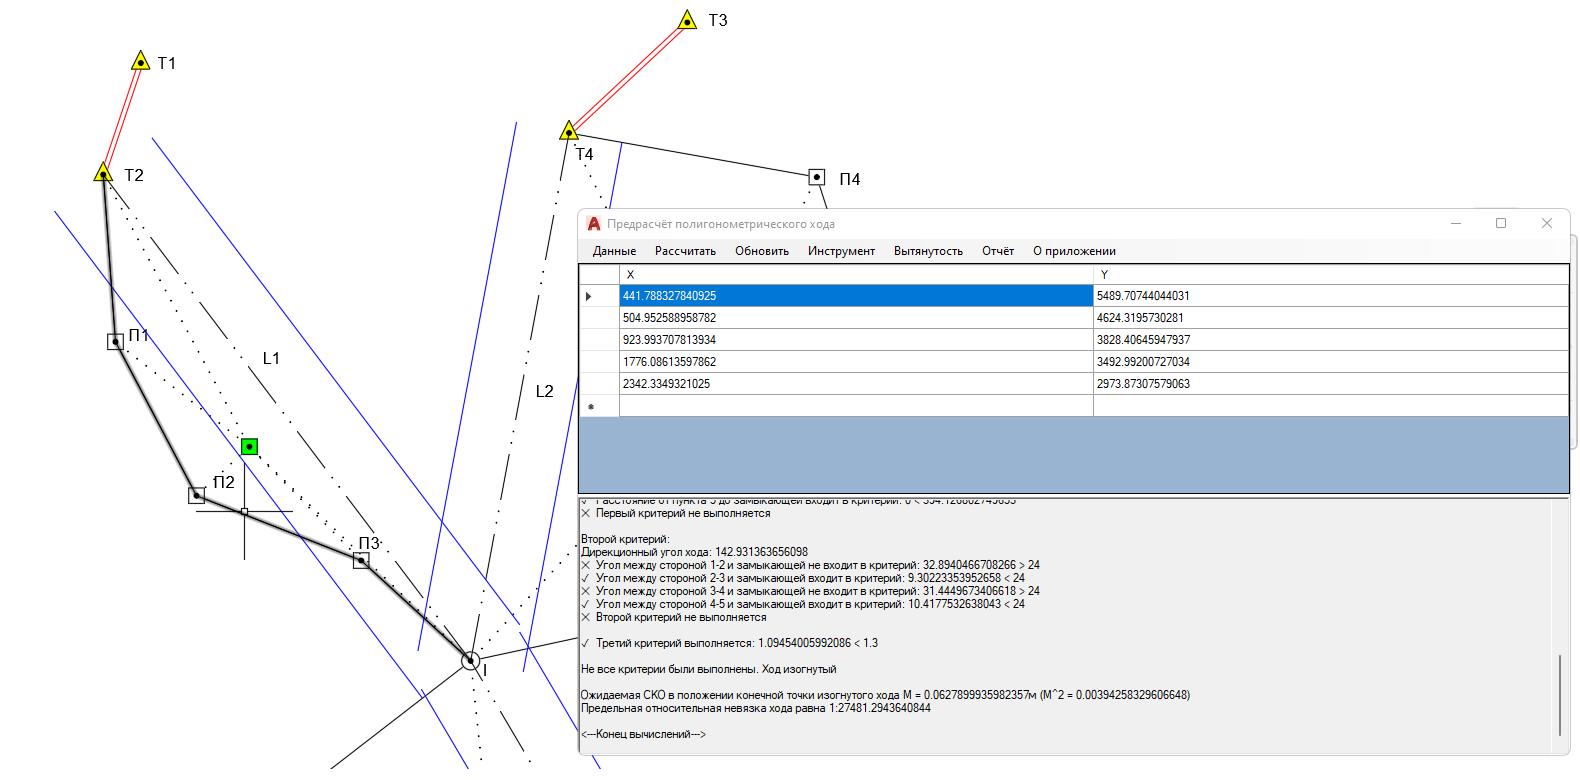Click the green square marker on the drawing

(x=249, y=446)
